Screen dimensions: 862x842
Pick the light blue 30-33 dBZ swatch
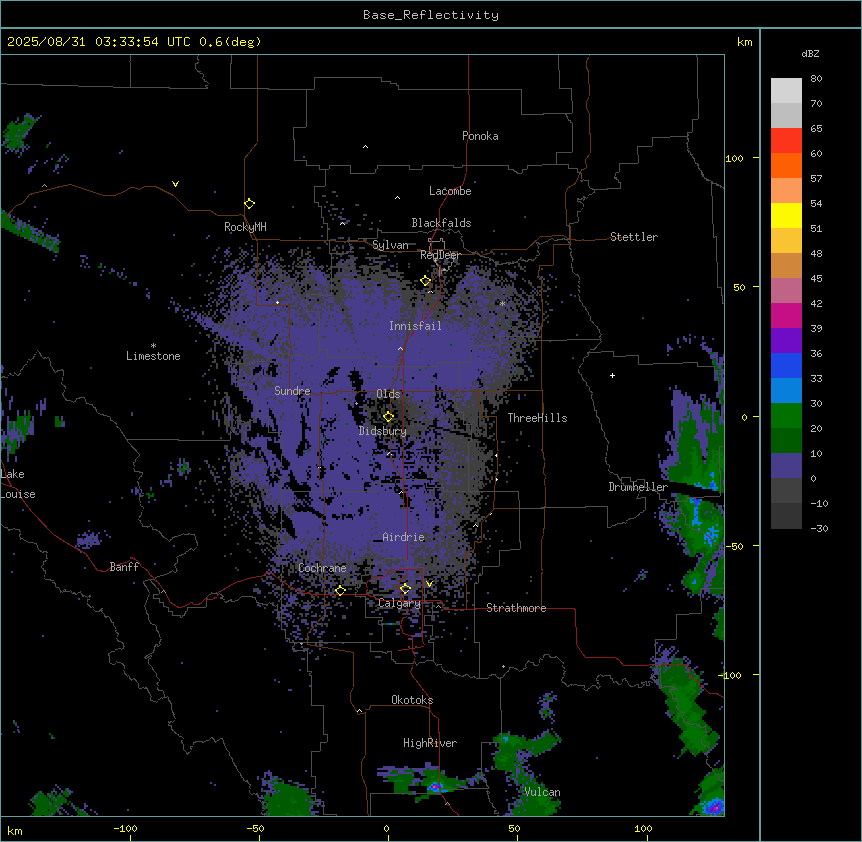click(x=786, y=391)
